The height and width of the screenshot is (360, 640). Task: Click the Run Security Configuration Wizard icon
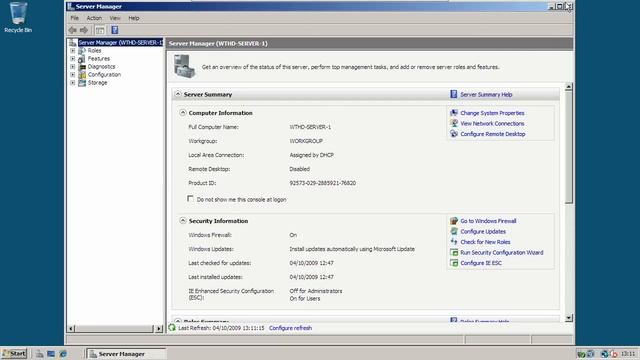(454, 253)
